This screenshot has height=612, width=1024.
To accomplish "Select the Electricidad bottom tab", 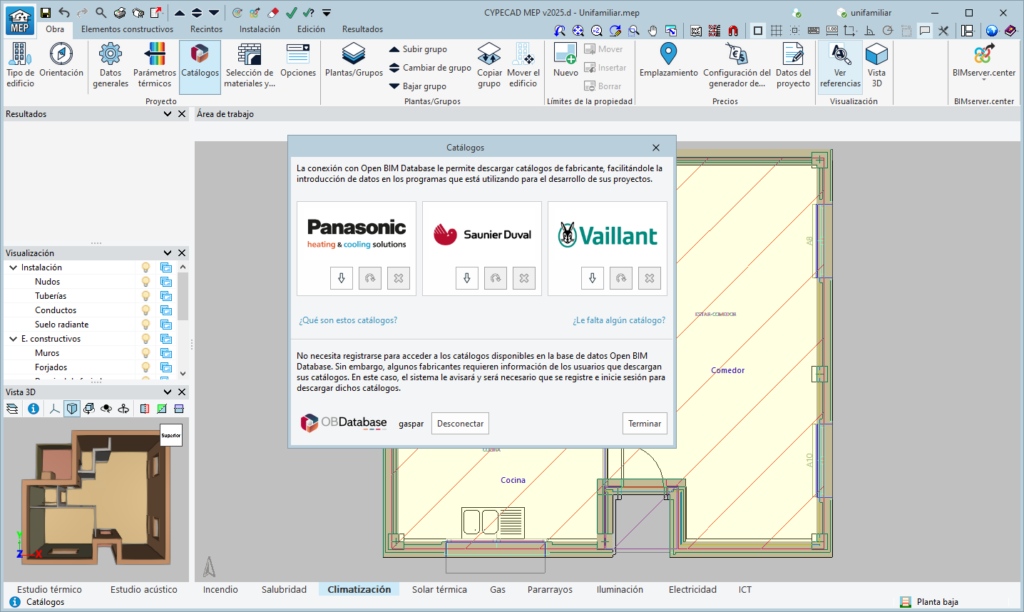I will (x=692, y=590).
